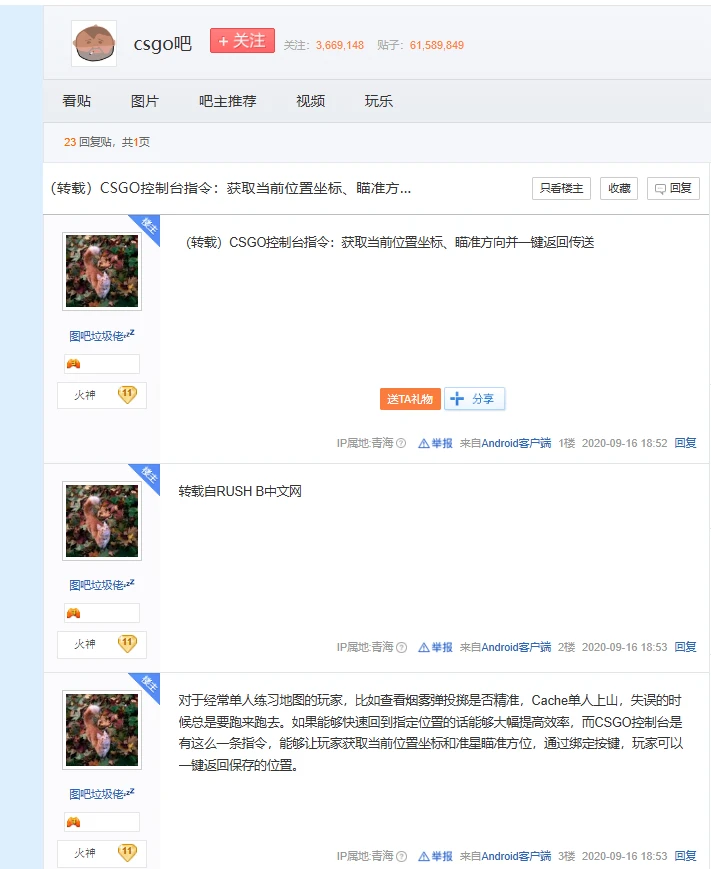Click the thread title (转载) CSGO控制台指令

pos(231,188)
